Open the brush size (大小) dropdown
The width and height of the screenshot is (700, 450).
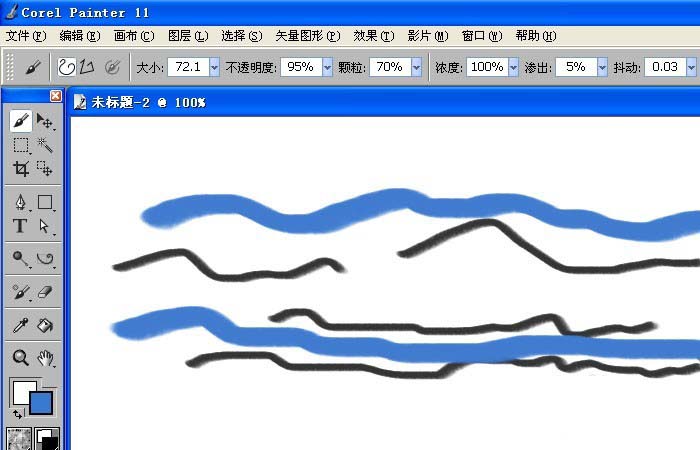point(212,68)
